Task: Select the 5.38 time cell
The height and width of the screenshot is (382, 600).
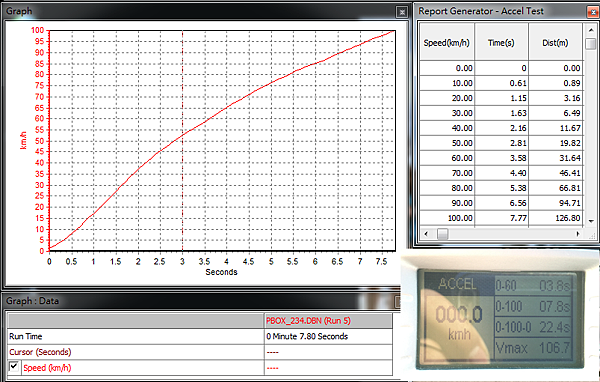Action: (501, 188)
